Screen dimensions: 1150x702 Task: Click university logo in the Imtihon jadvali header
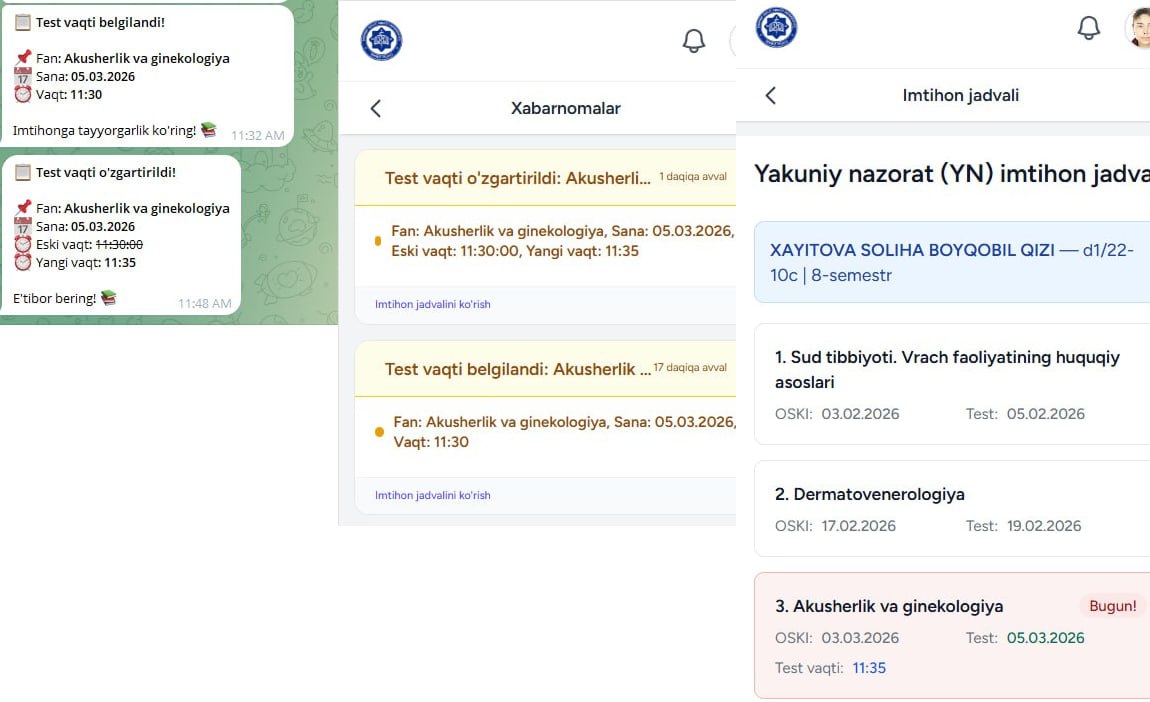click(776, 28)
